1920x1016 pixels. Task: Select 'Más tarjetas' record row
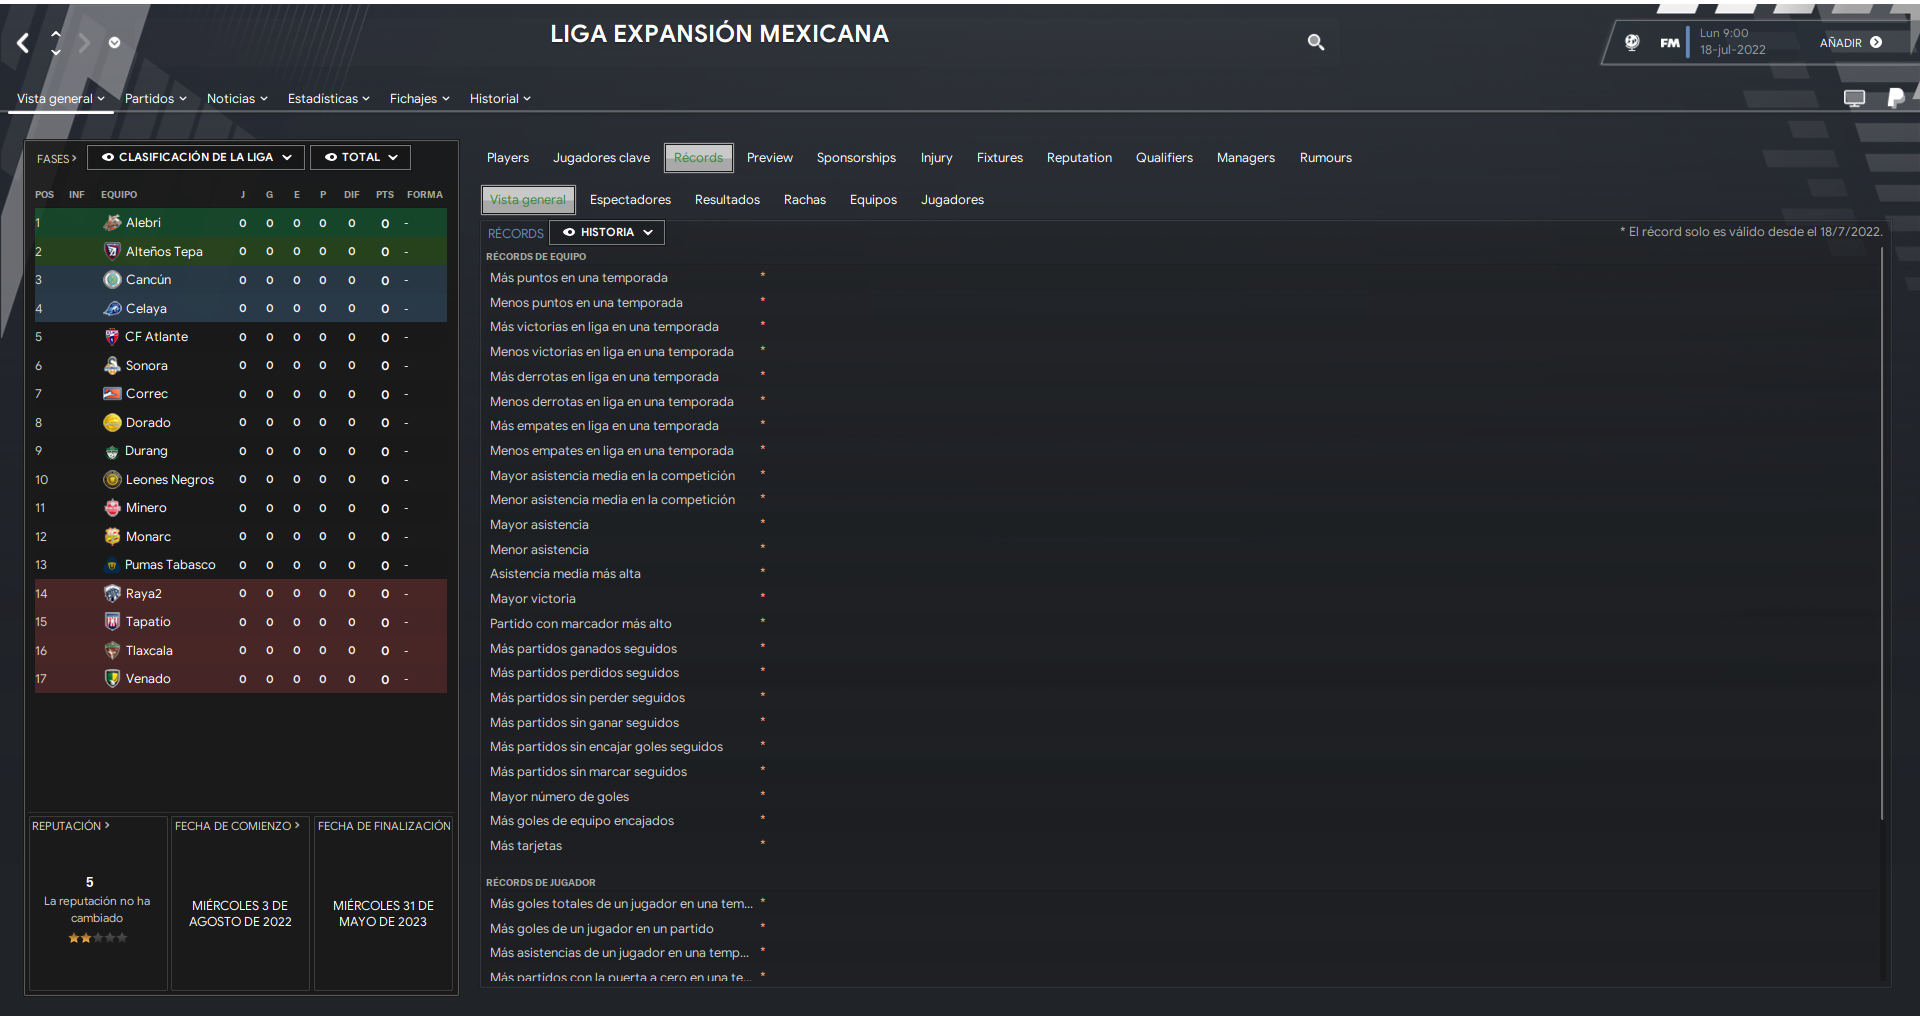click(526, 846)
